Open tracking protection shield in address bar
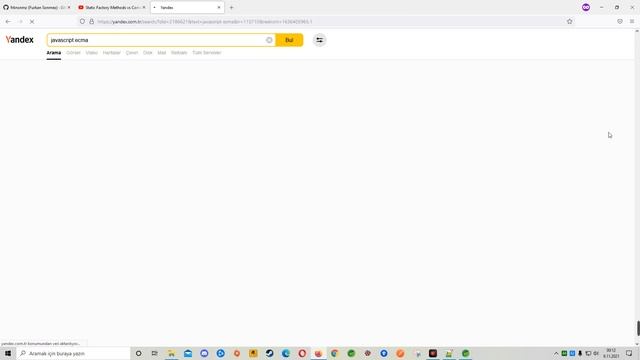The height and width of the screenshot is (360, 640). [82, 22]
